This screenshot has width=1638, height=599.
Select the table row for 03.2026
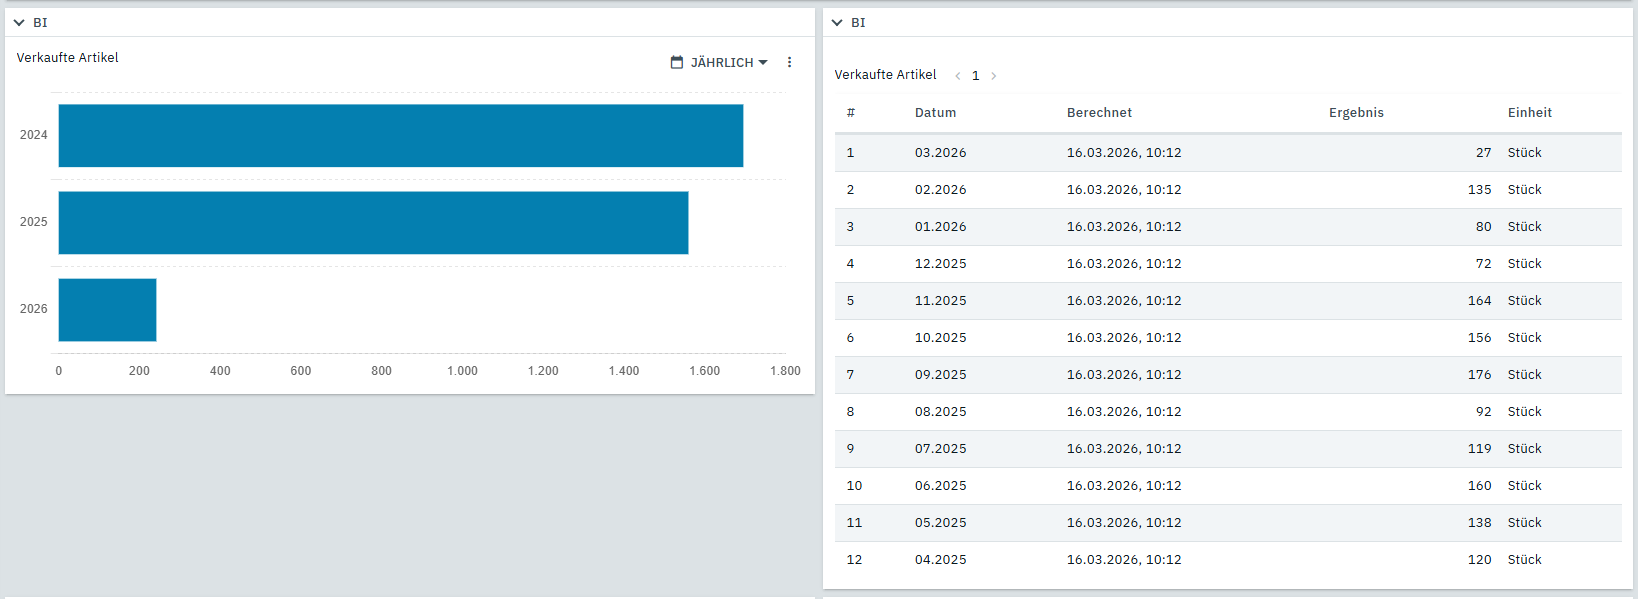1227,153
